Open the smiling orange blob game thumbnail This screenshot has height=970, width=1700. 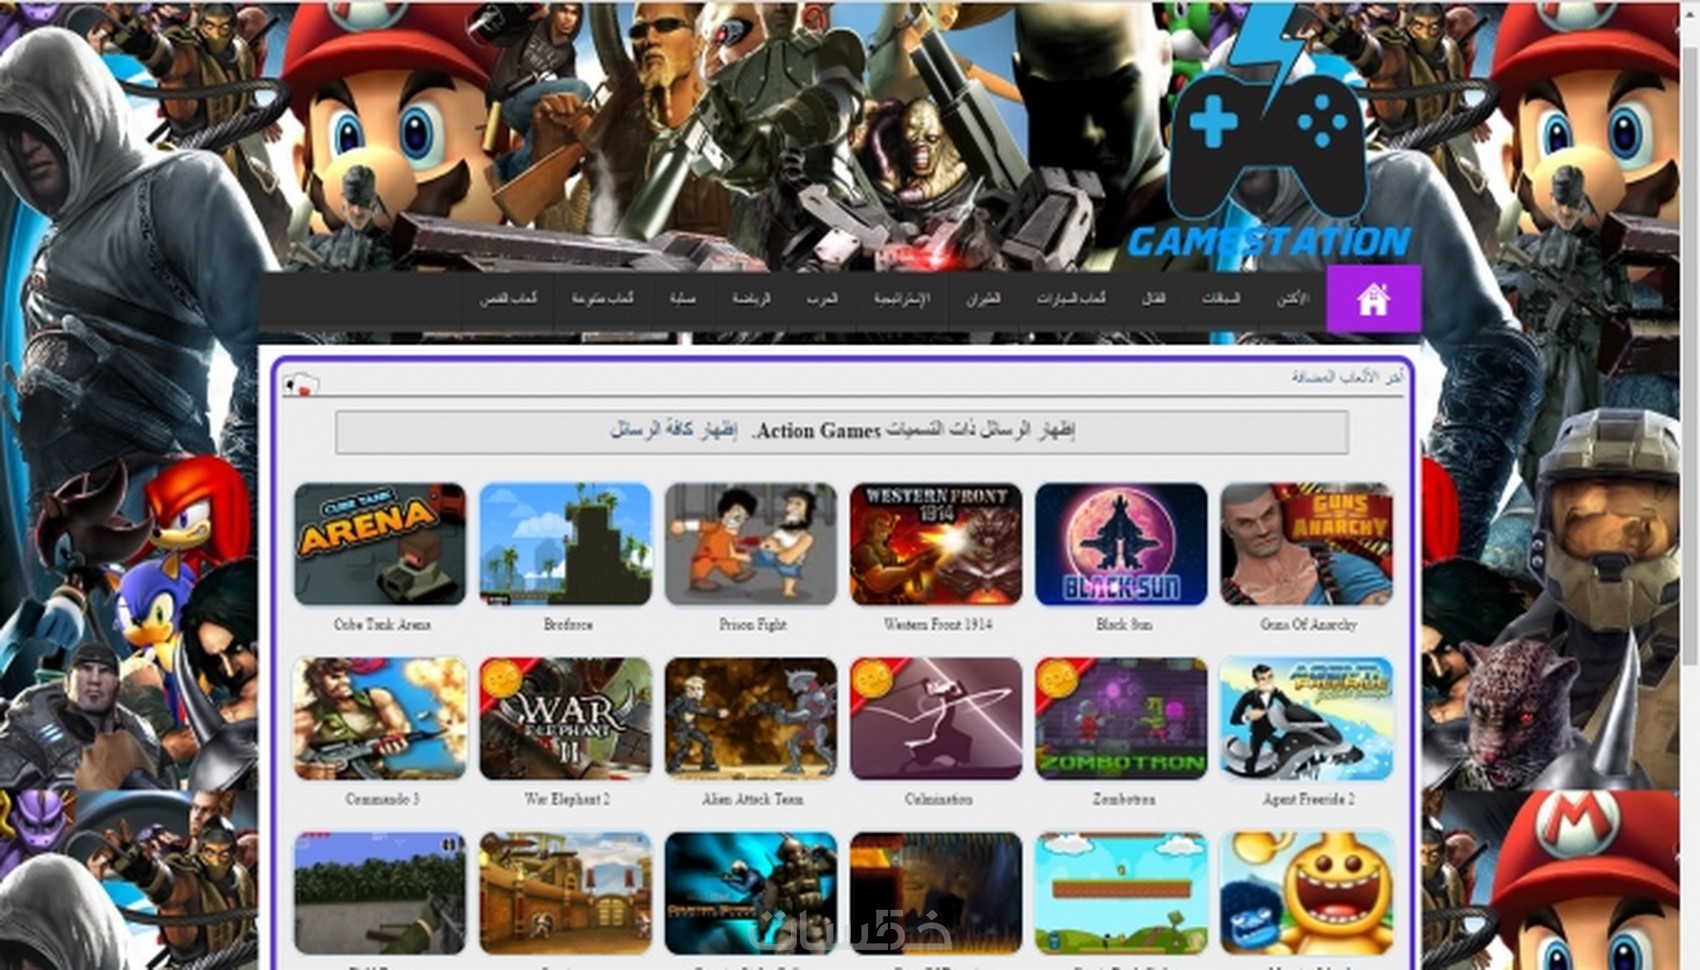click(x=1307, y=893)
